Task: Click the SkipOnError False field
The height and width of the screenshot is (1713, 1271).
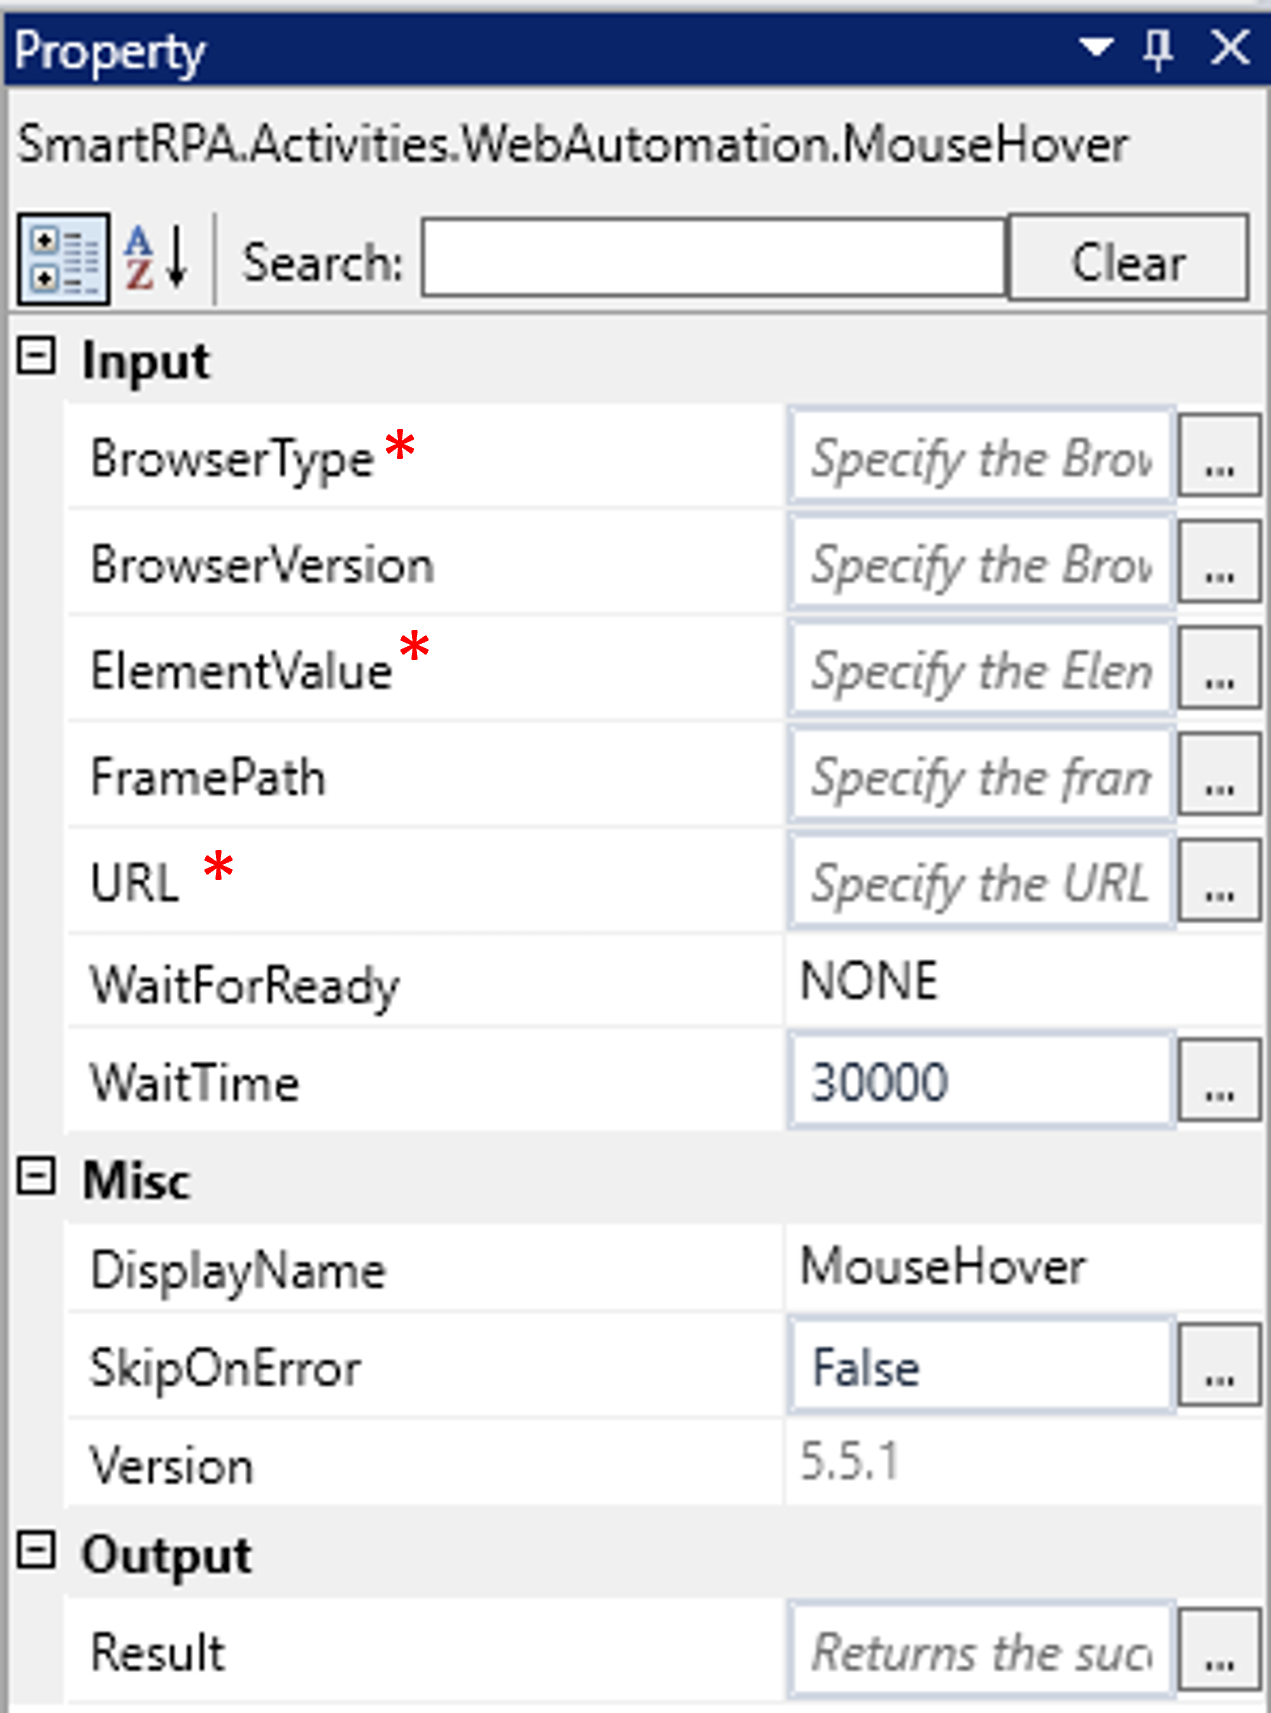Action: click(980, 1366)
